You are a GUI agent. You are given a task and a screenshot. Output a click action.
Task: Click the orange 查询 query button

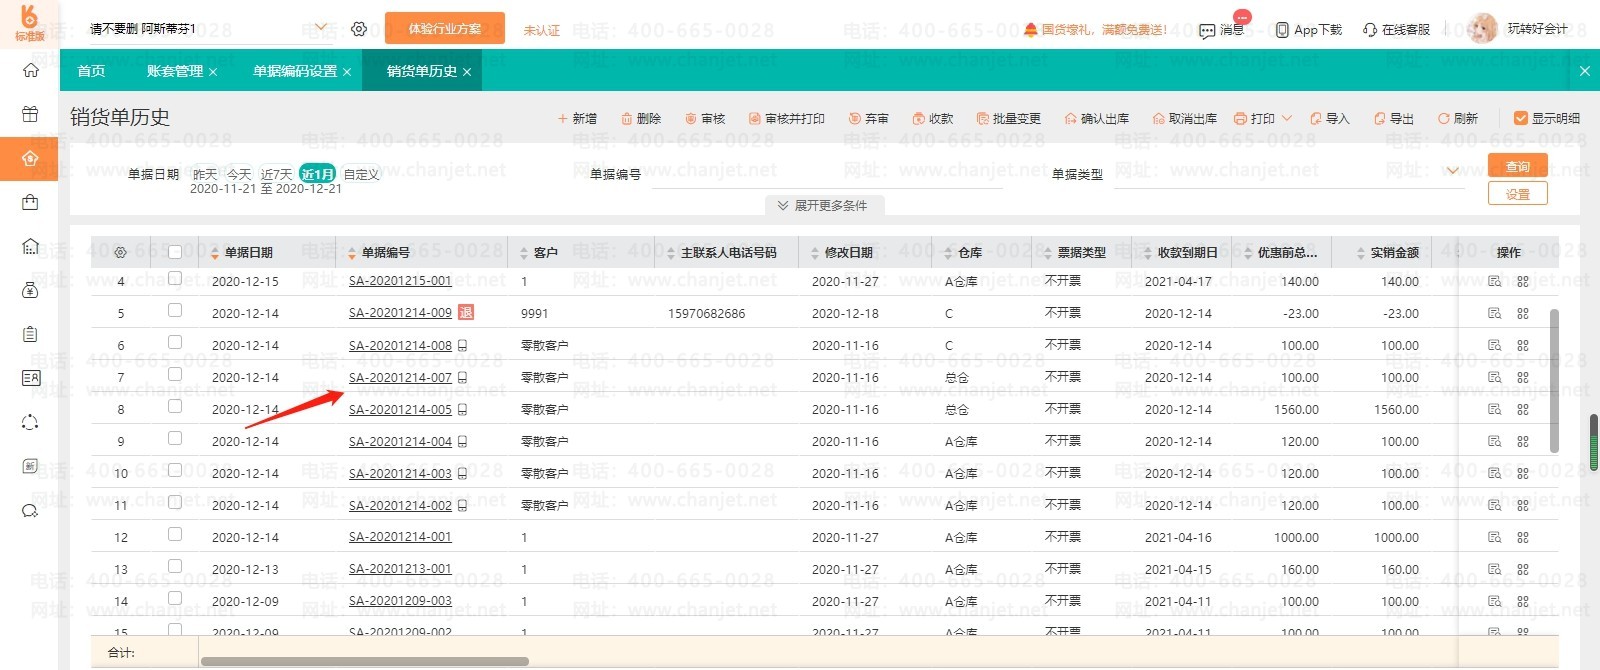1517,166
